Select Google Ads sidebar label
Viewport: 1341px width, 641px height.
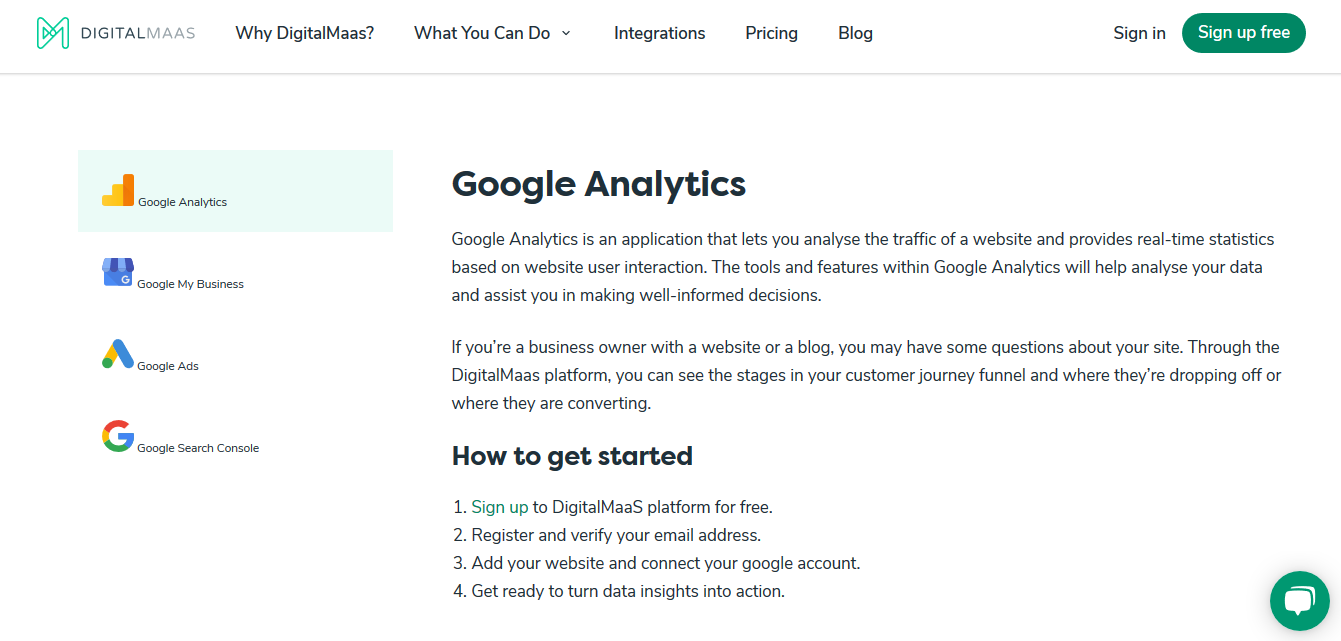coord(168,366)
